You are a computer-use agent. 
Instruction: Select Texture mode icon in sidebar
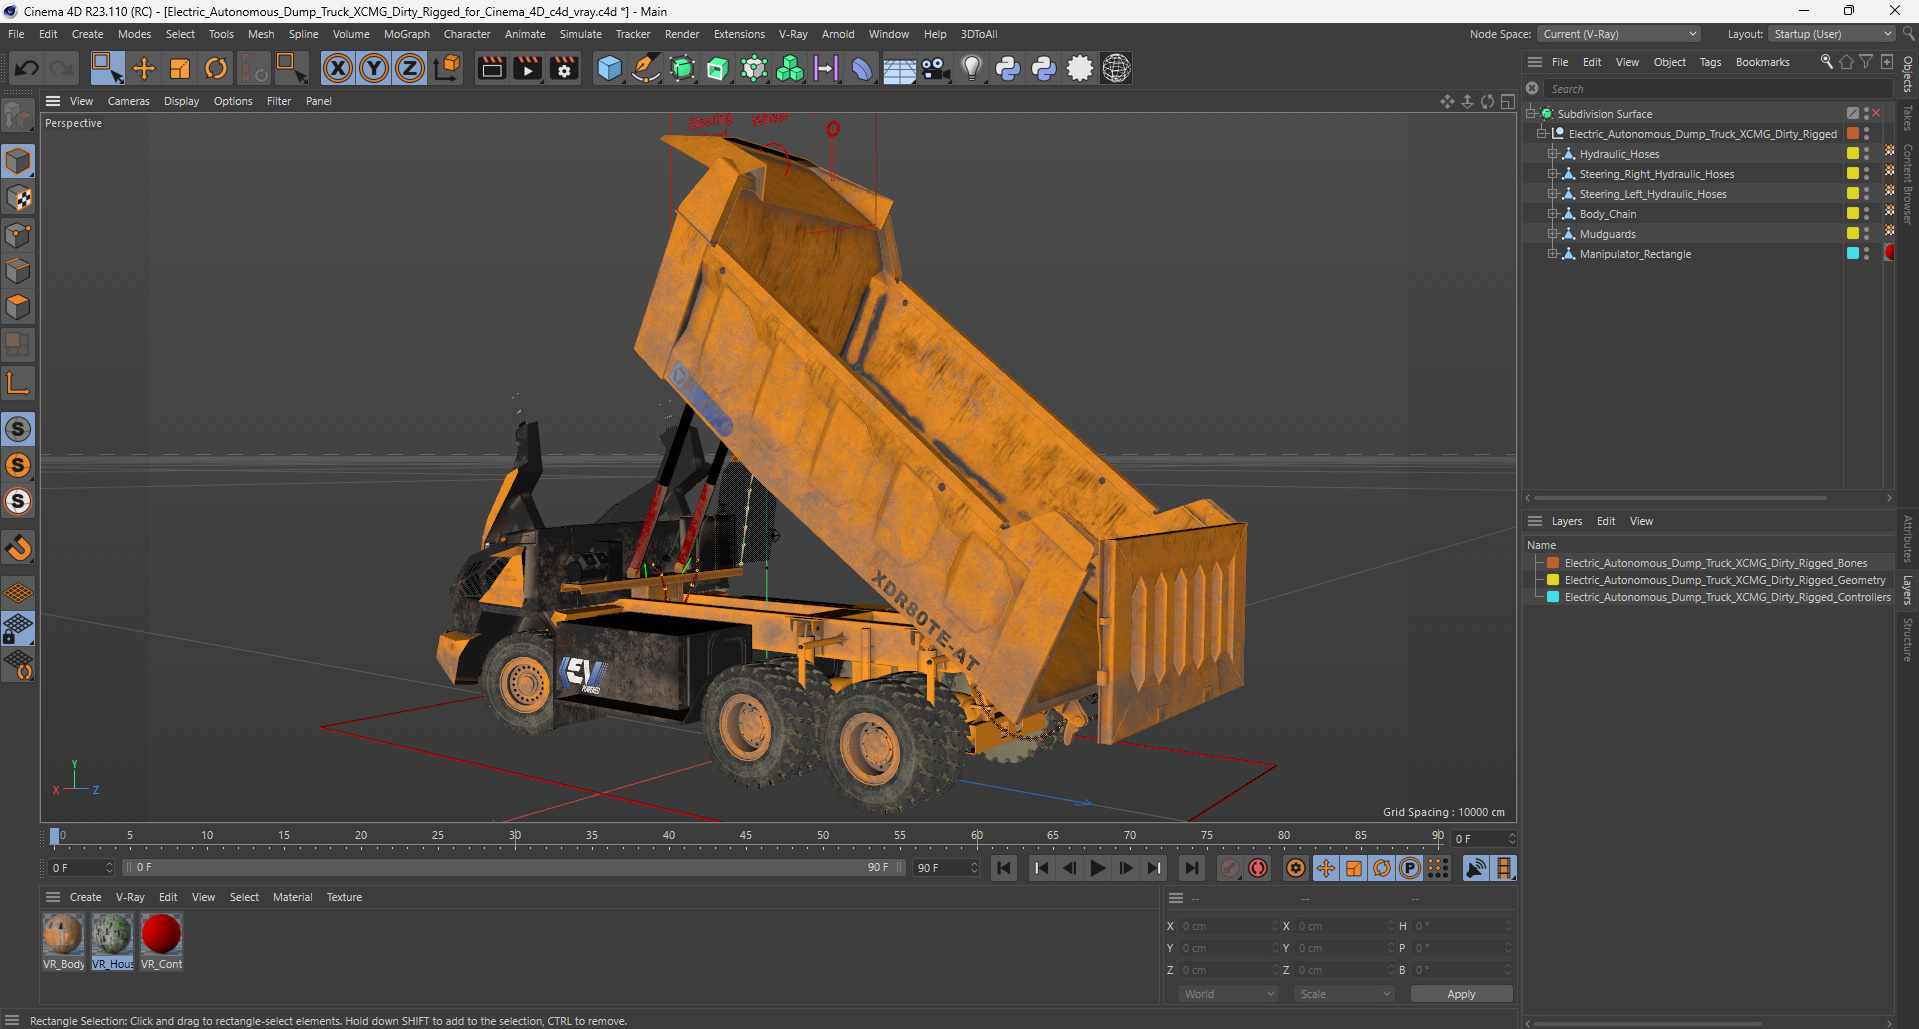pyautogui.click(x=18, y=198)
